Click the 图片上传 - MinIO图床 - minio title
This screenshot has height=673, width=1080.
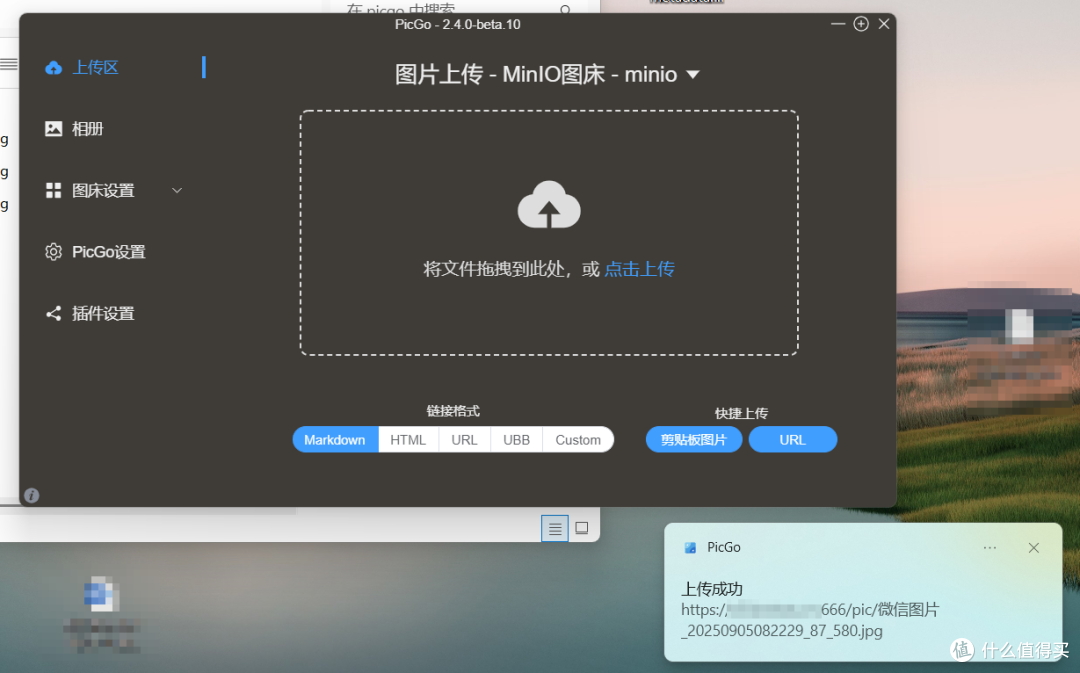point(536,74)
